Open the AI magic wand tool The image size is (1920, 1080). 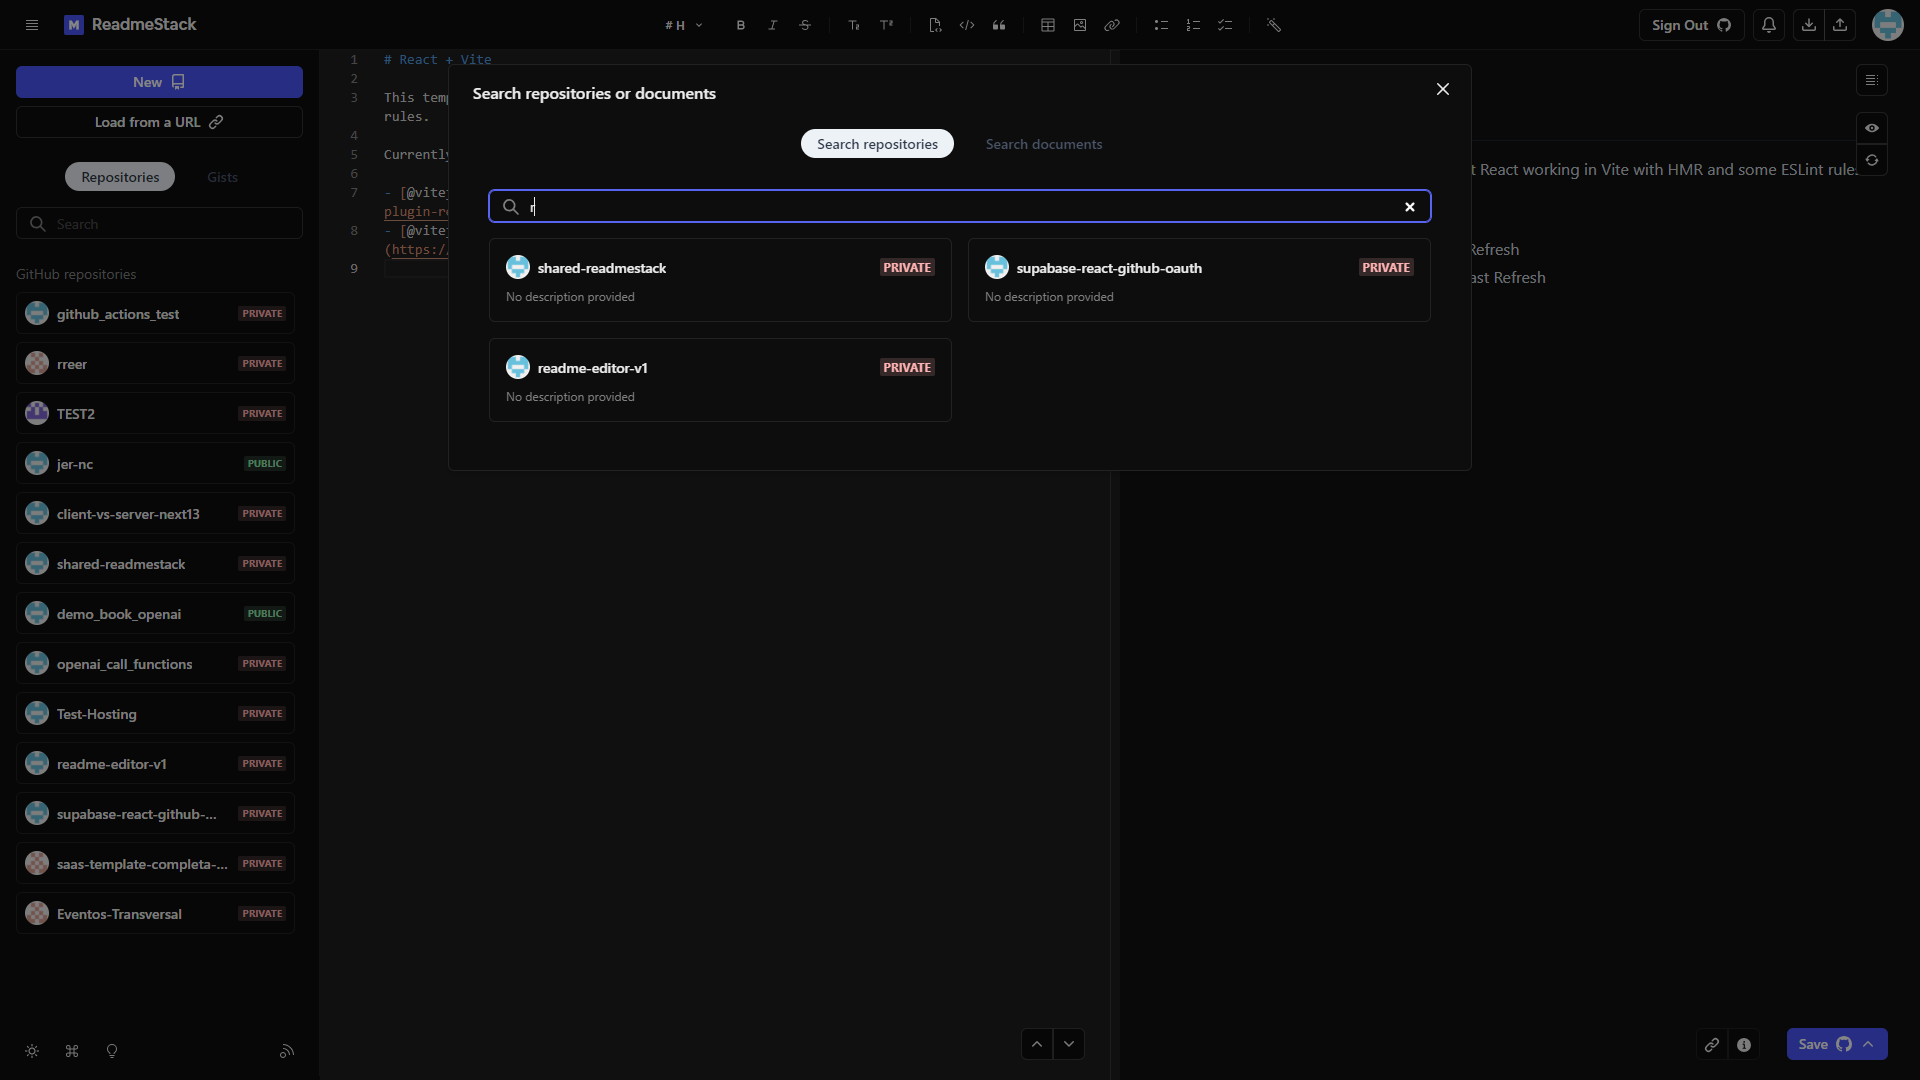point(1275,25)
